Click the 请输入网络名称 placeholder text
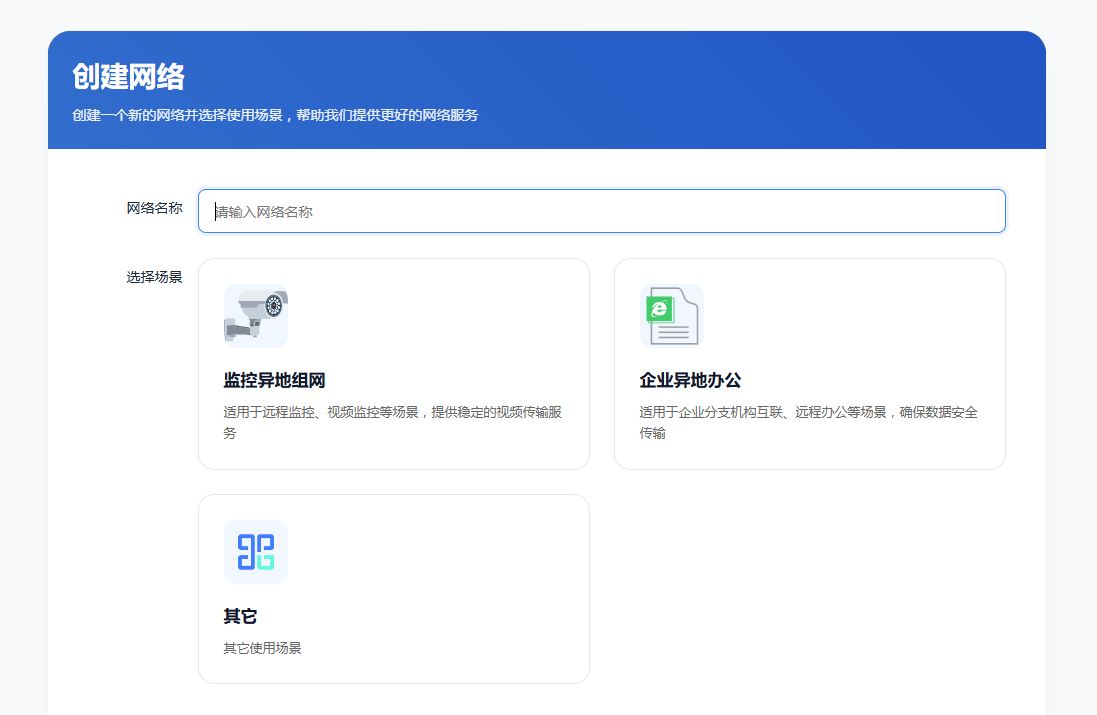 coord(265,212)
